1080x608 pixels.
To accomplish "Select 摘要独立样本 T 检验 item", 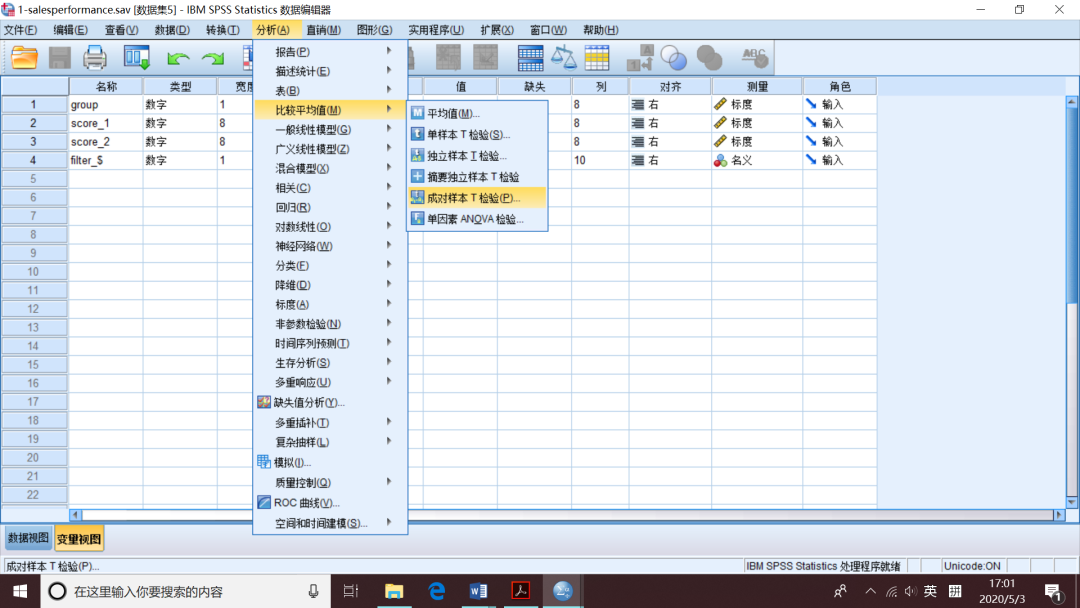I will 477,177.
